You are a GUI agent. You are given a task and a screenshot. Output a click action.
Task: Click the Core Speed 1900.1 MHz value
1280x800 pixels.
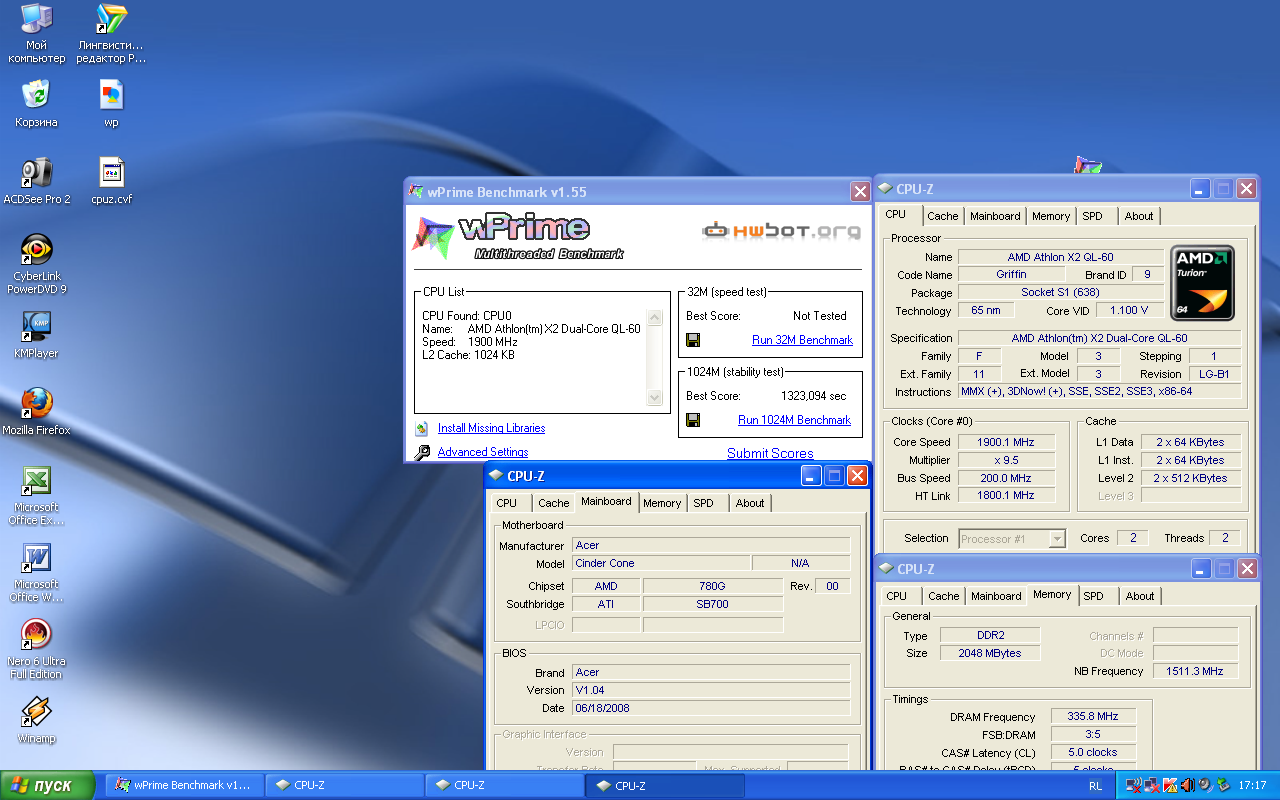pos(1006,442)
